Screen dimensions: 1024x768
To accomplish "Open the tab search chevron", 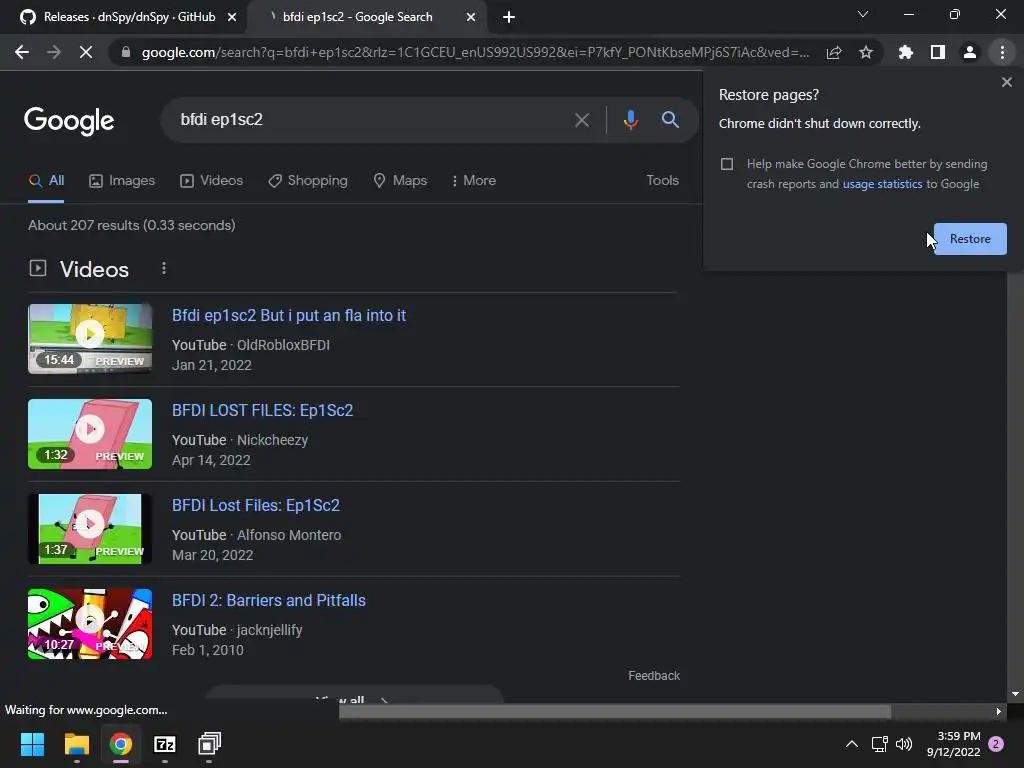I will coord(863,14).
